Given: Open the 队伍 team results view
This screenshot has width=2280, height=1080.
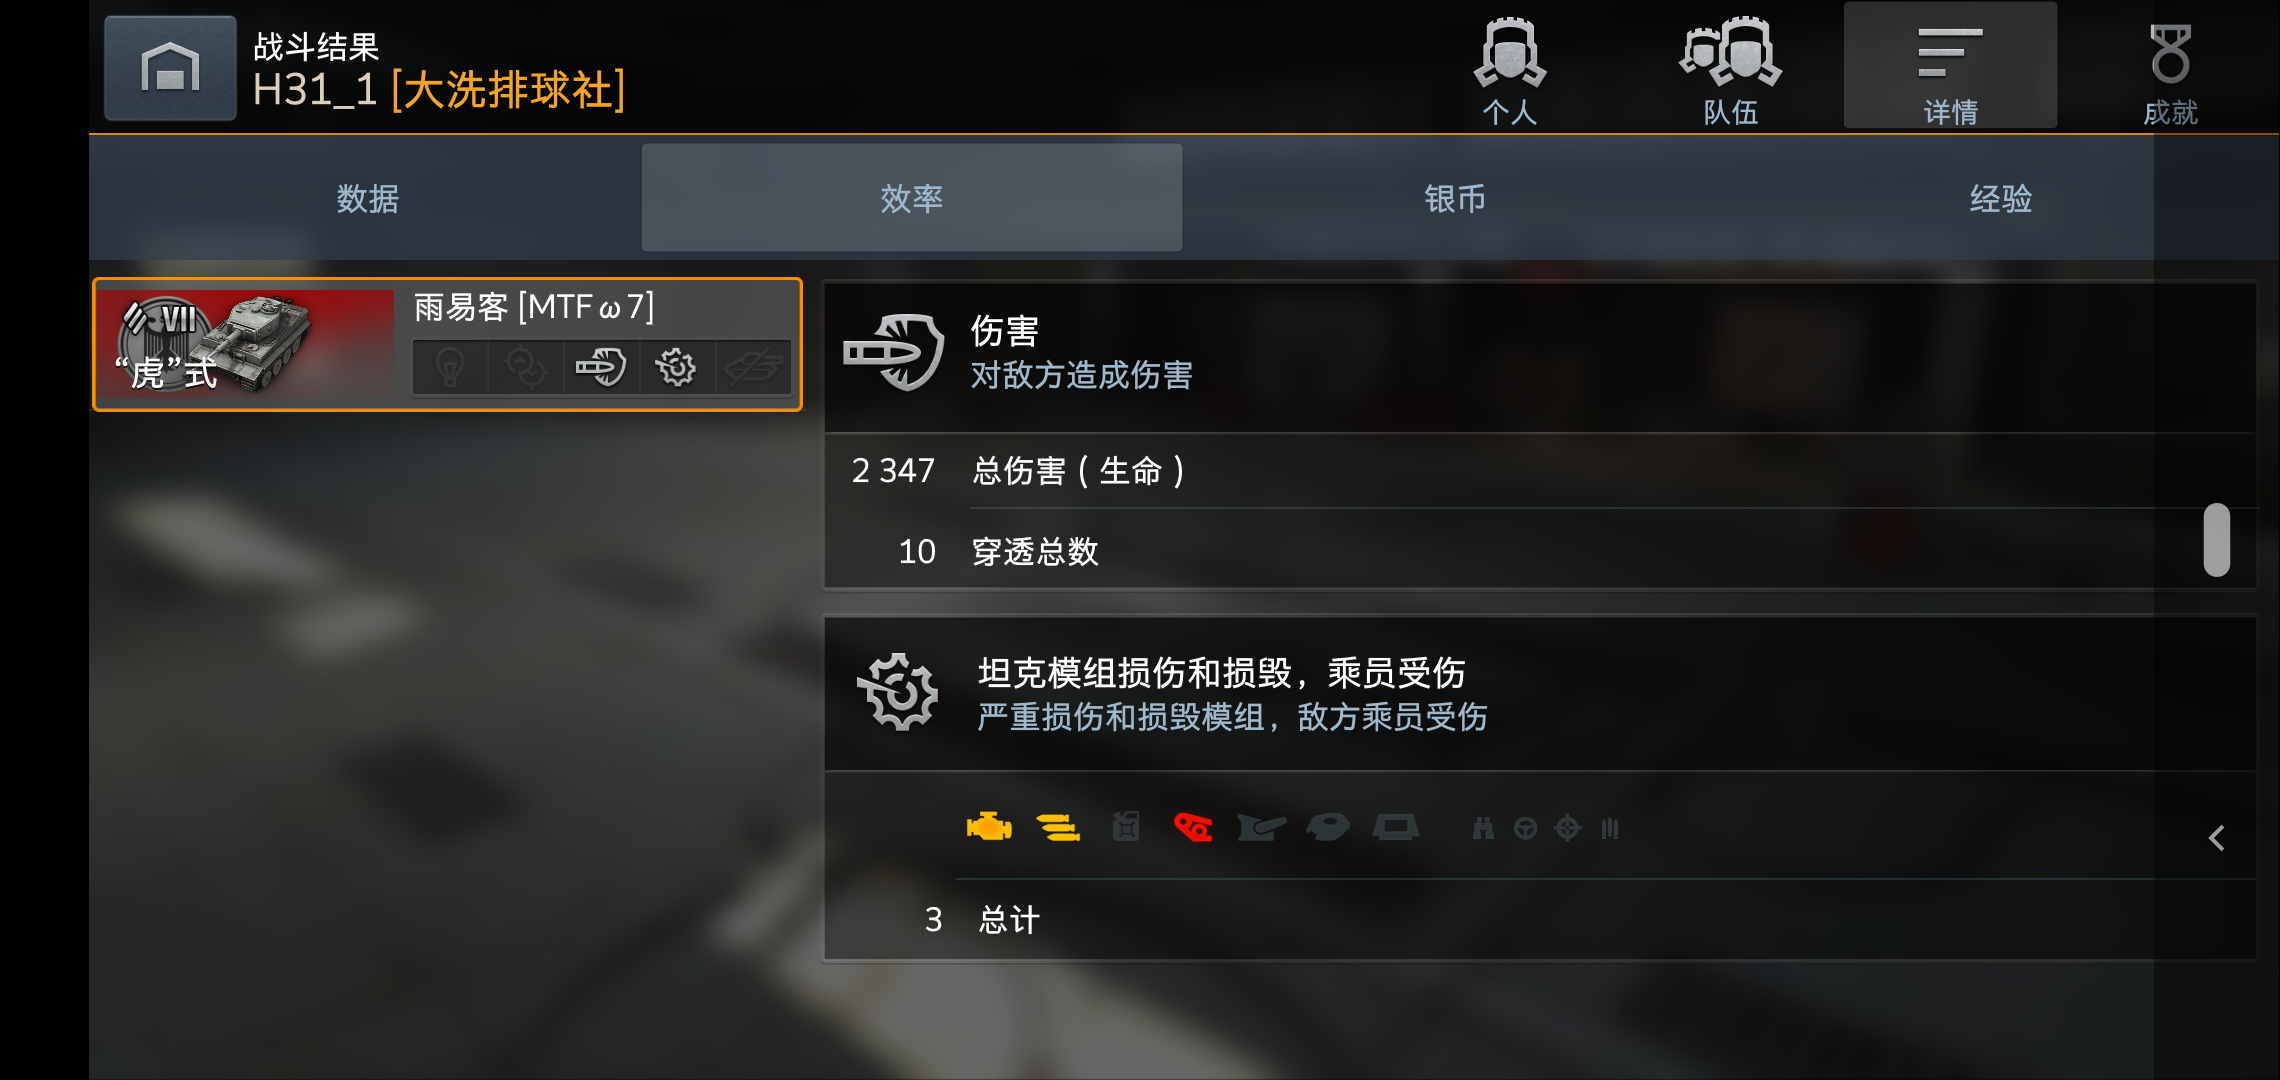Looking at the screenshot, I should [1730, 70].
